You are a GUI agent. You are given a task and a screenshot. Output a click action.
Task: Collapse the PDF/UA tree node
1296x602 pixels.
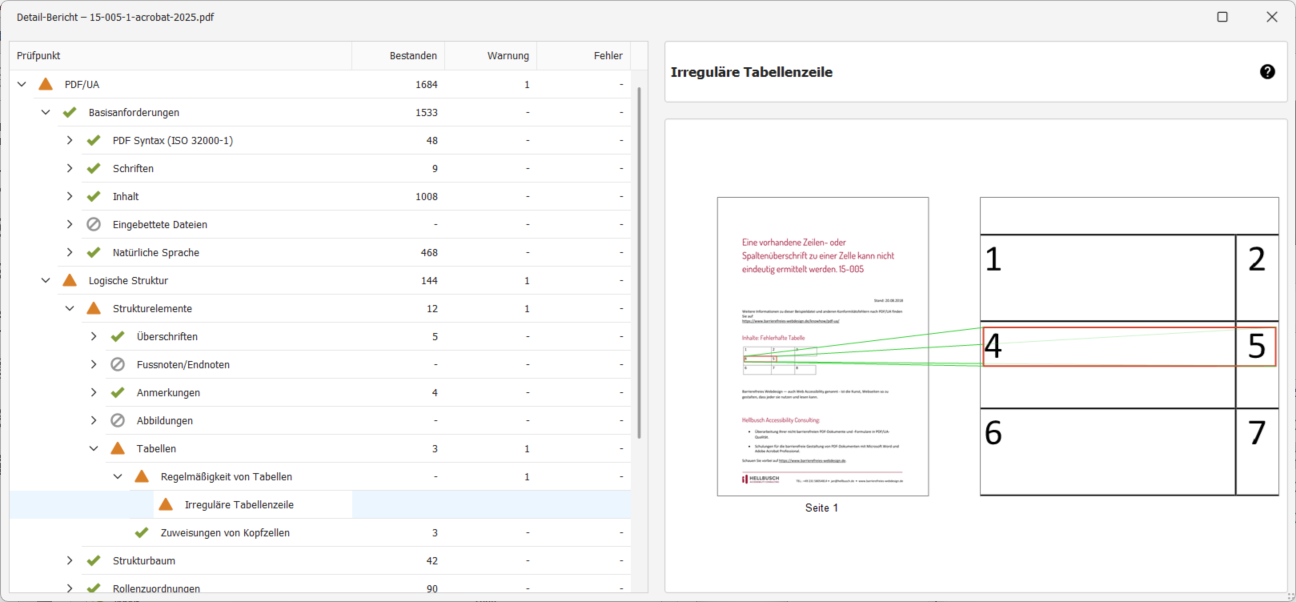pos(22,84)
